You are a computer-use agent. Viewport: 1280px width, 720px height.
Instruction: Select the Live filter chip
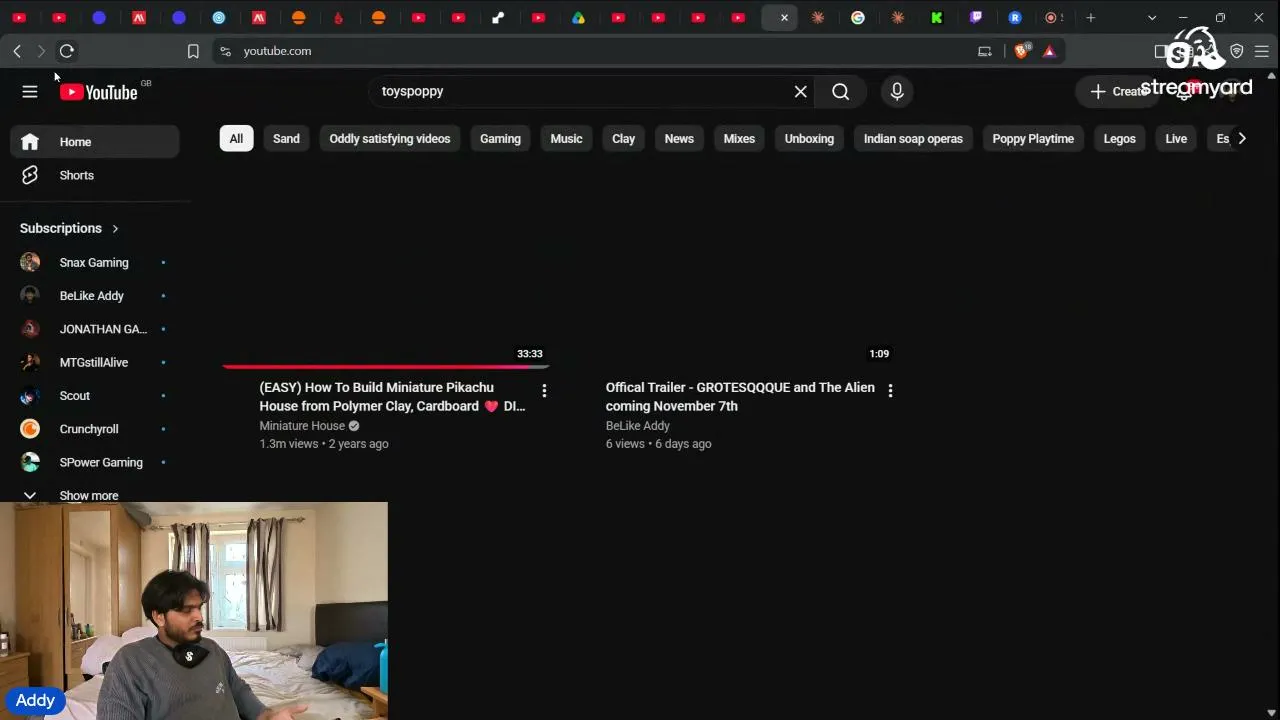(1176, 139)
